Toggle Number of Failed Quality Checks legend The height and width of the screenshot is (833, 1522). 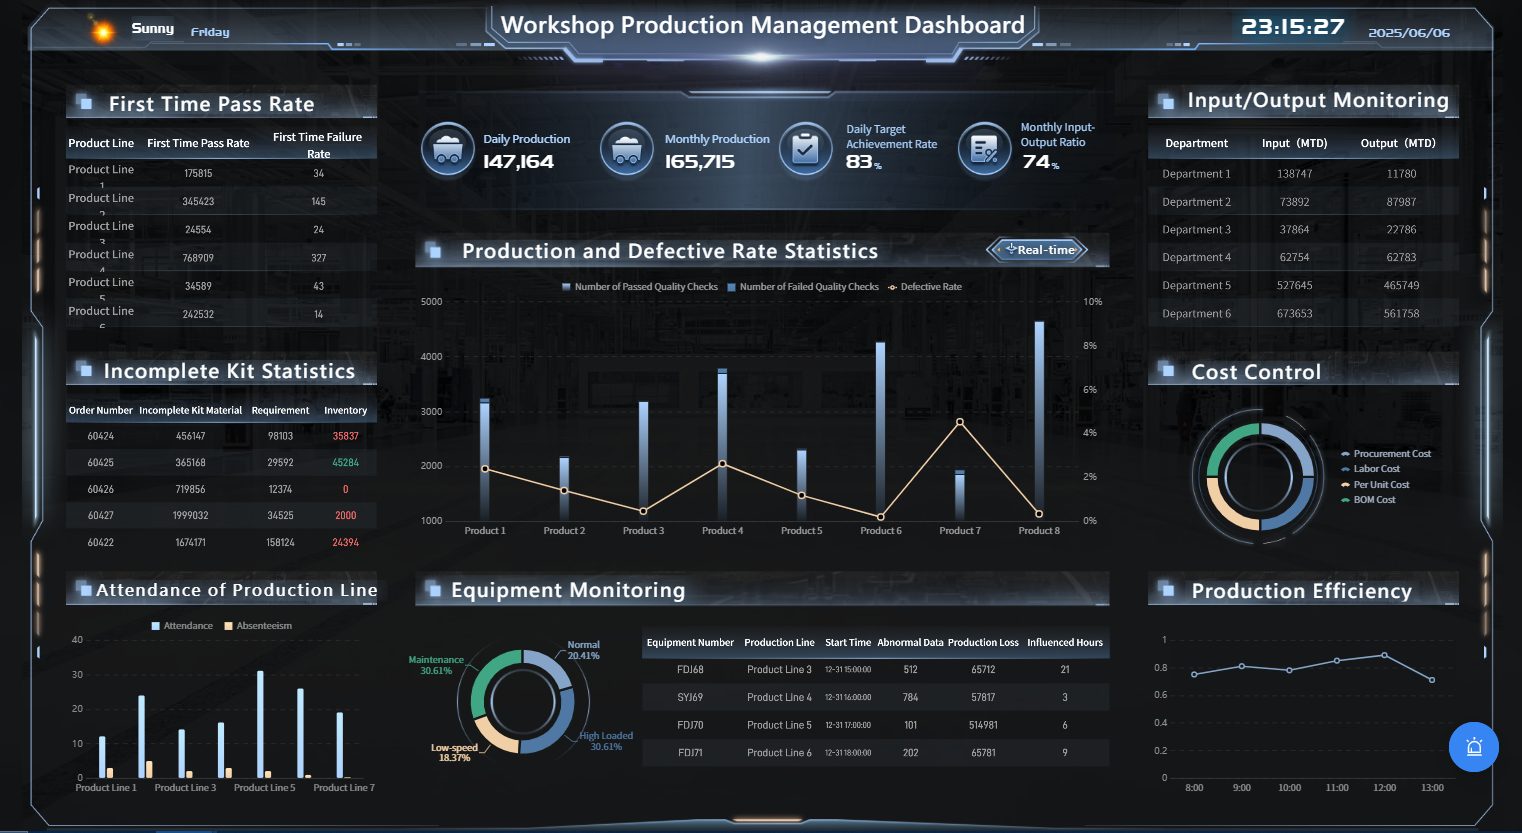[x=803, y=287]
